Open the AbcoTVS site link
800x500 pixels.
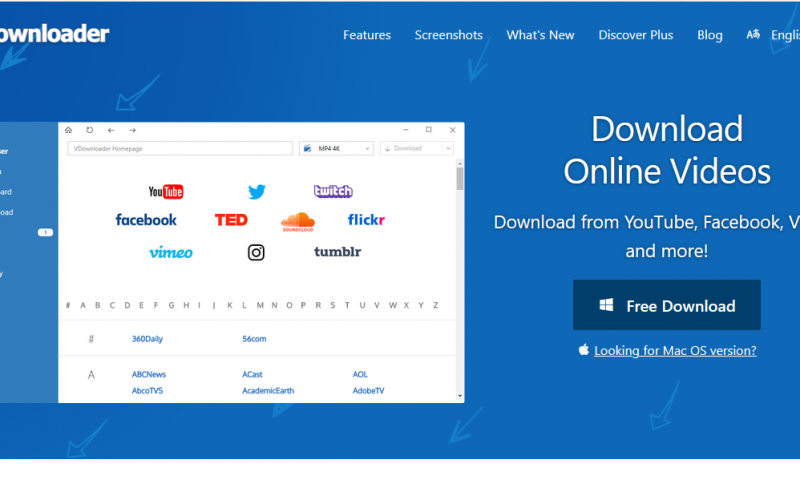click(x=147, y=391)
